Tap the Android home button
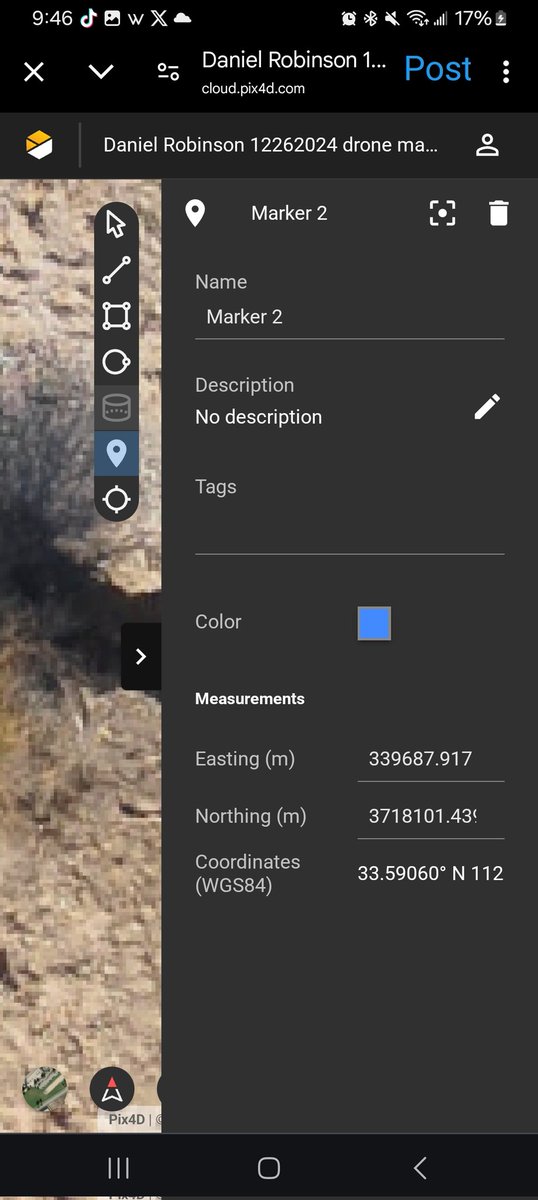Screen dimensions: 538x1200 269,1168
